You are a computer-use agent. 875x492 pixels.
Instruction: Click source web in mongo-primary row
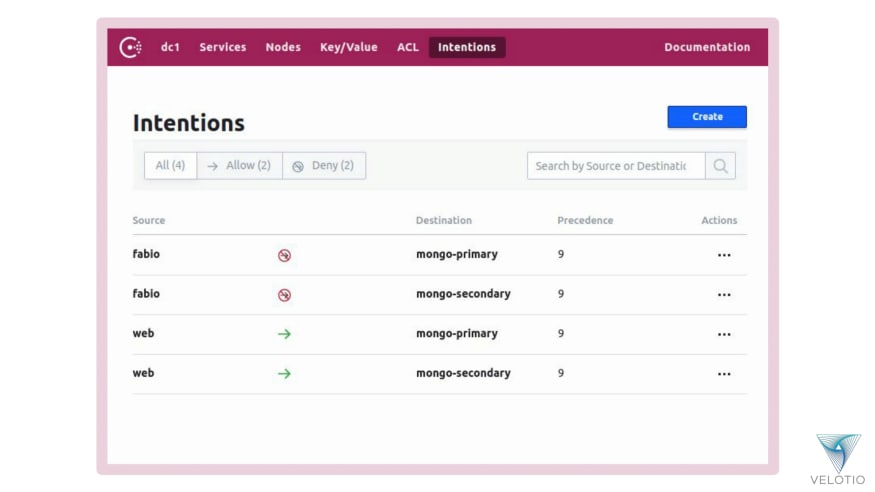tap(143, 333)
